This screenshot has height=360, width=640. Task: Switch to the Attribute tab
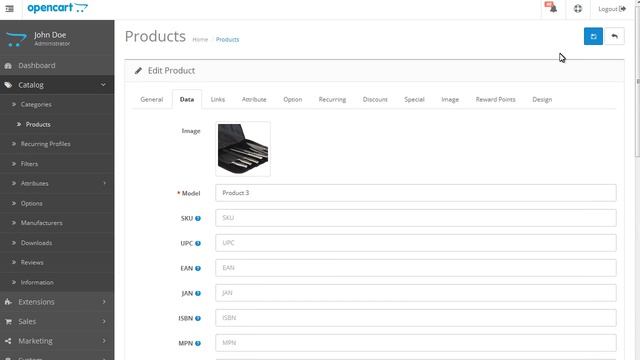tap(254, 99)
